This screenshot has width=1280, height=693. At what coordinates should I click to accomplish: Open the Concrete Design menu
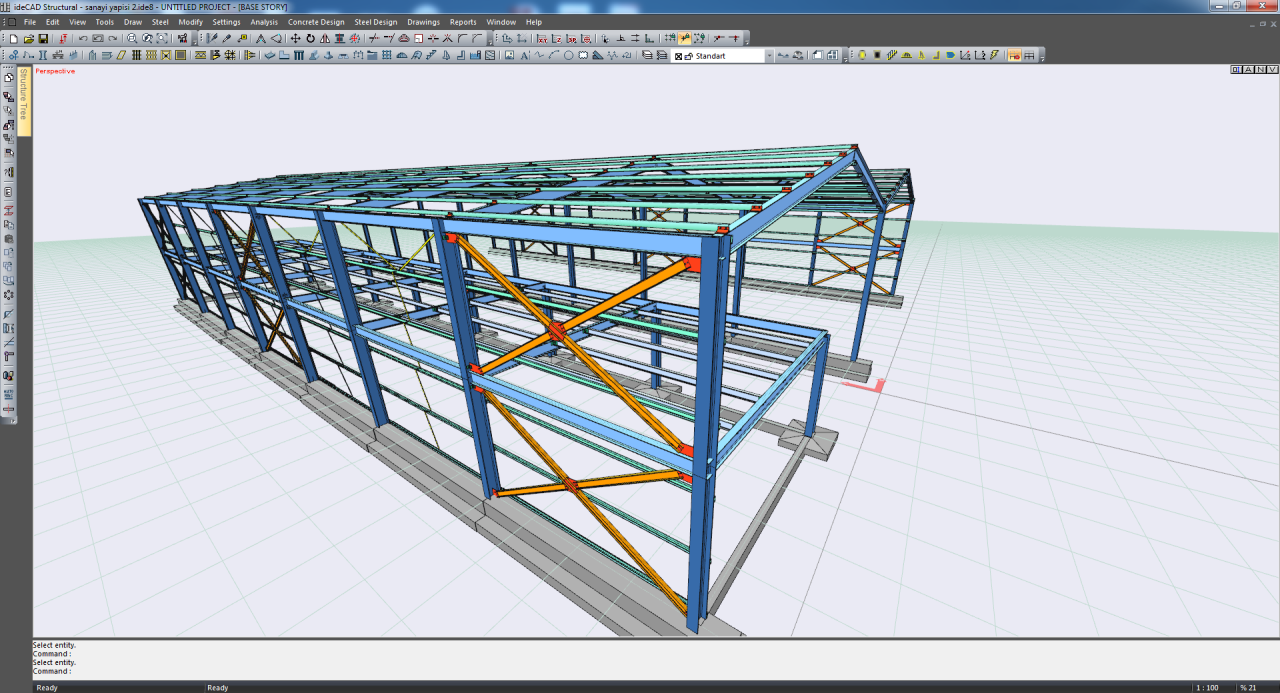click(x=316, y=22)
